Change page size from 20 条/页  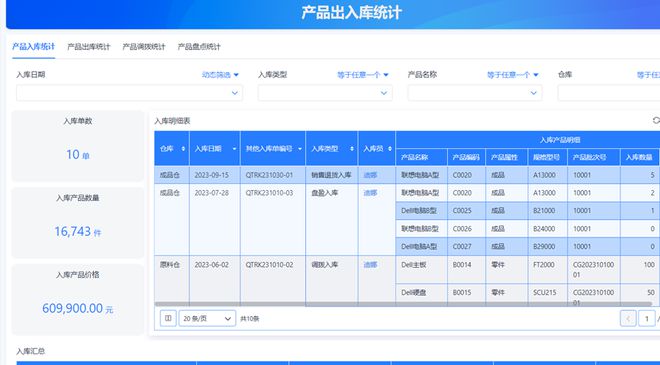pyautogui.click(x=207, y=319)
